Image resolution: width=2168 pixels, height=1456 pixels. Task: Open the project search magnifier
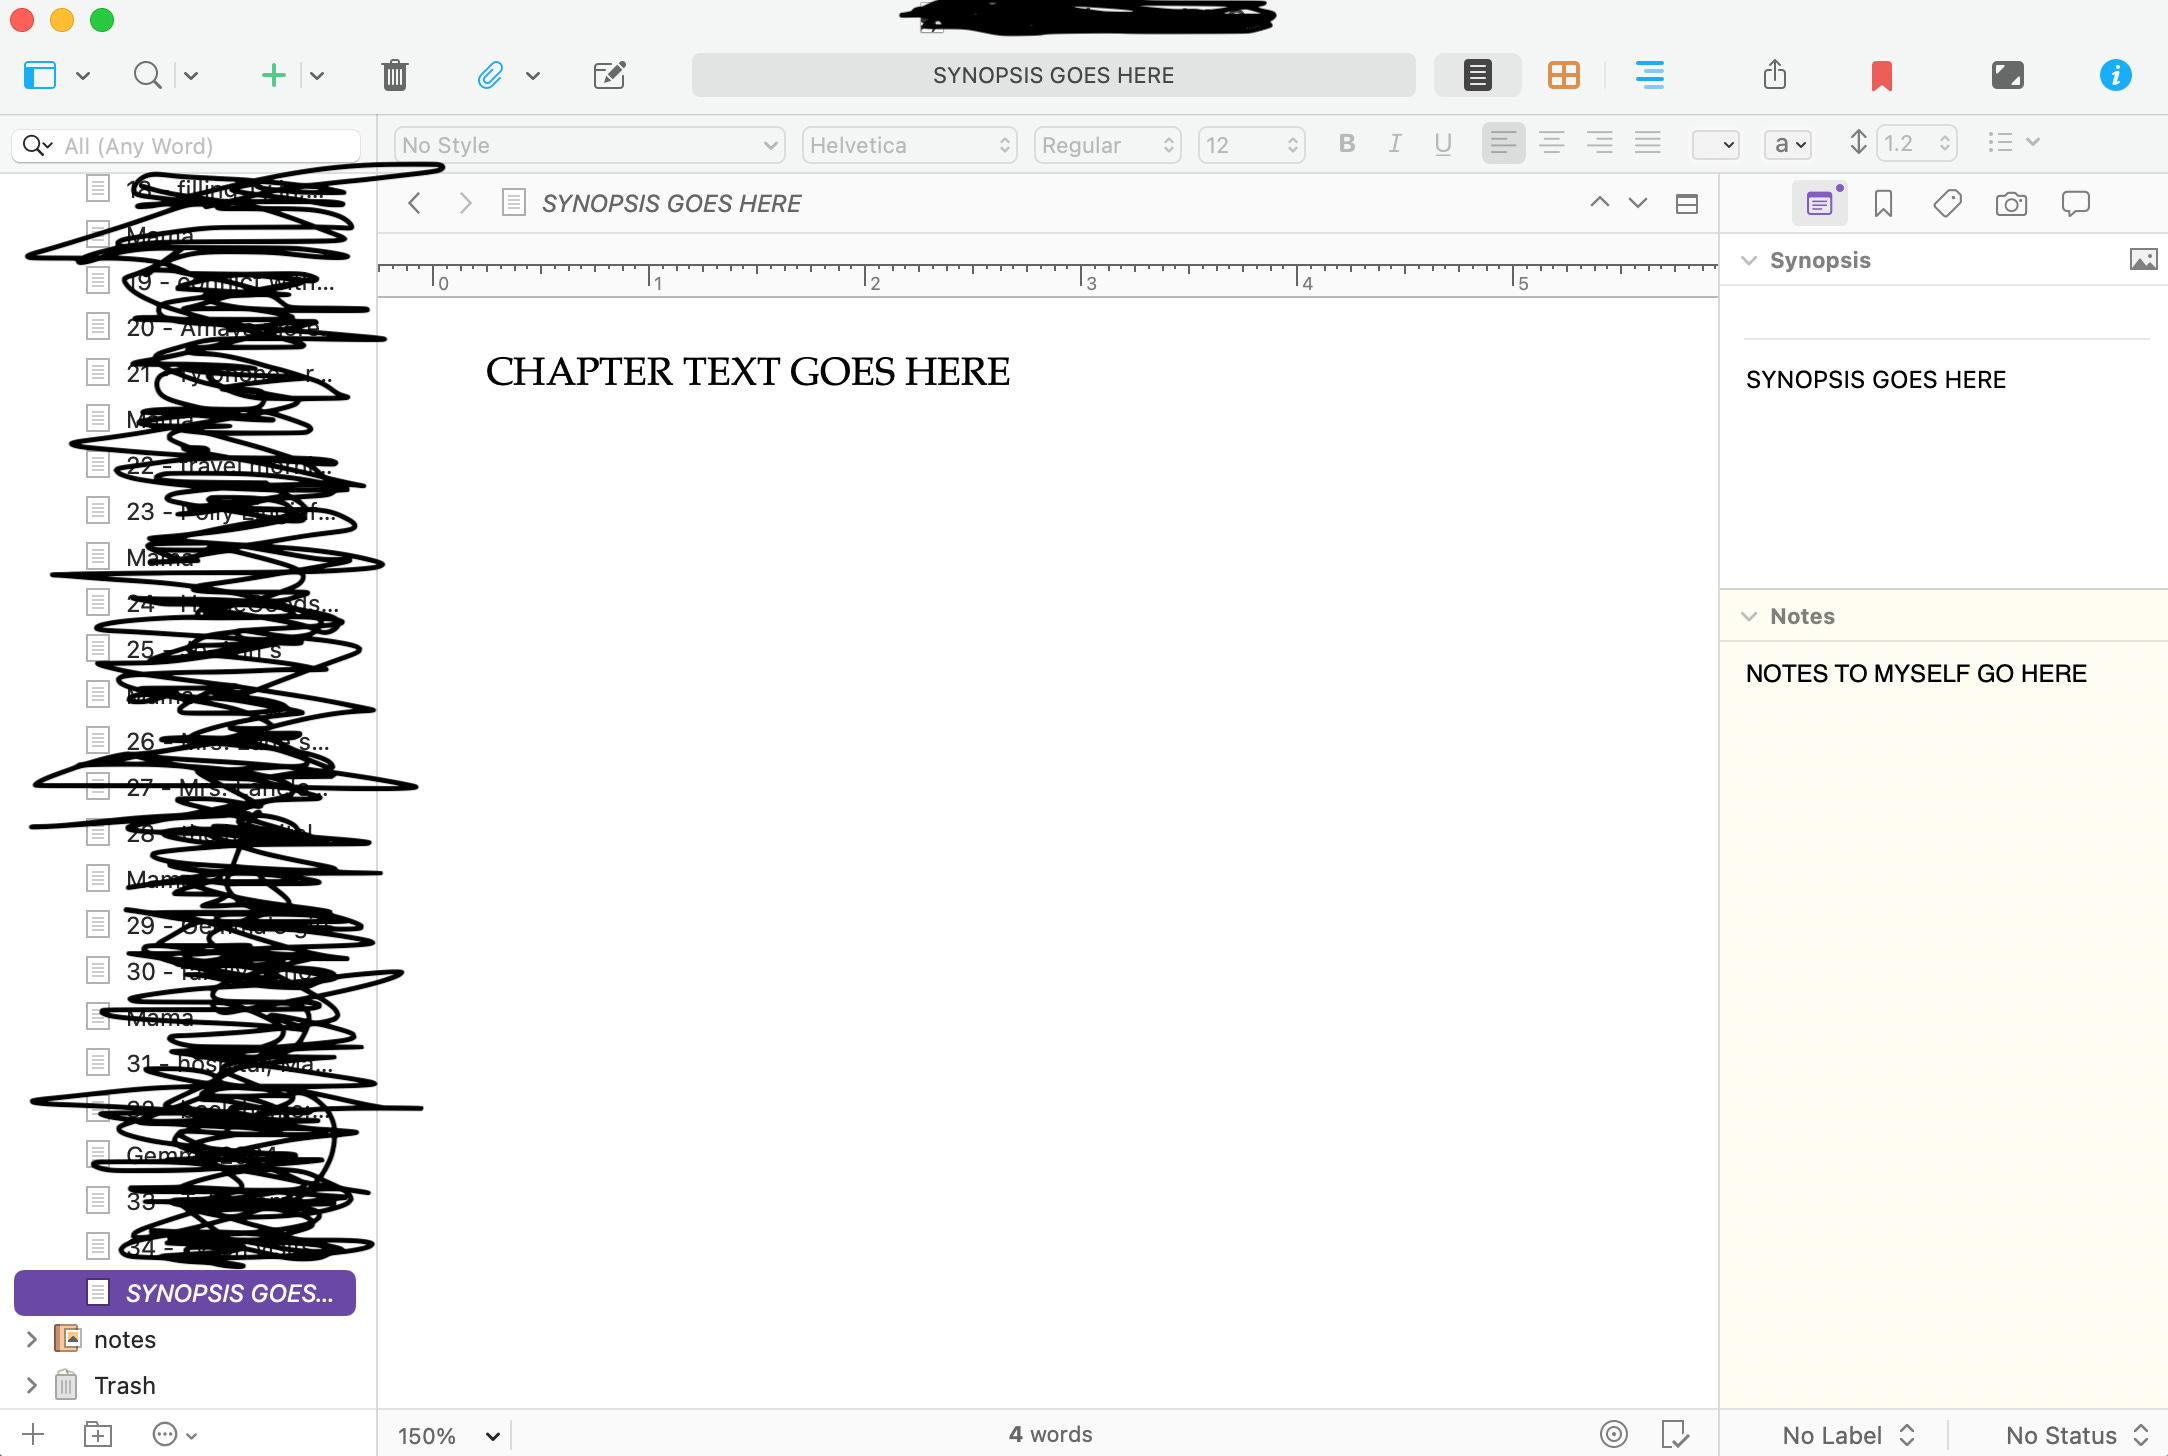coord(147,75)
